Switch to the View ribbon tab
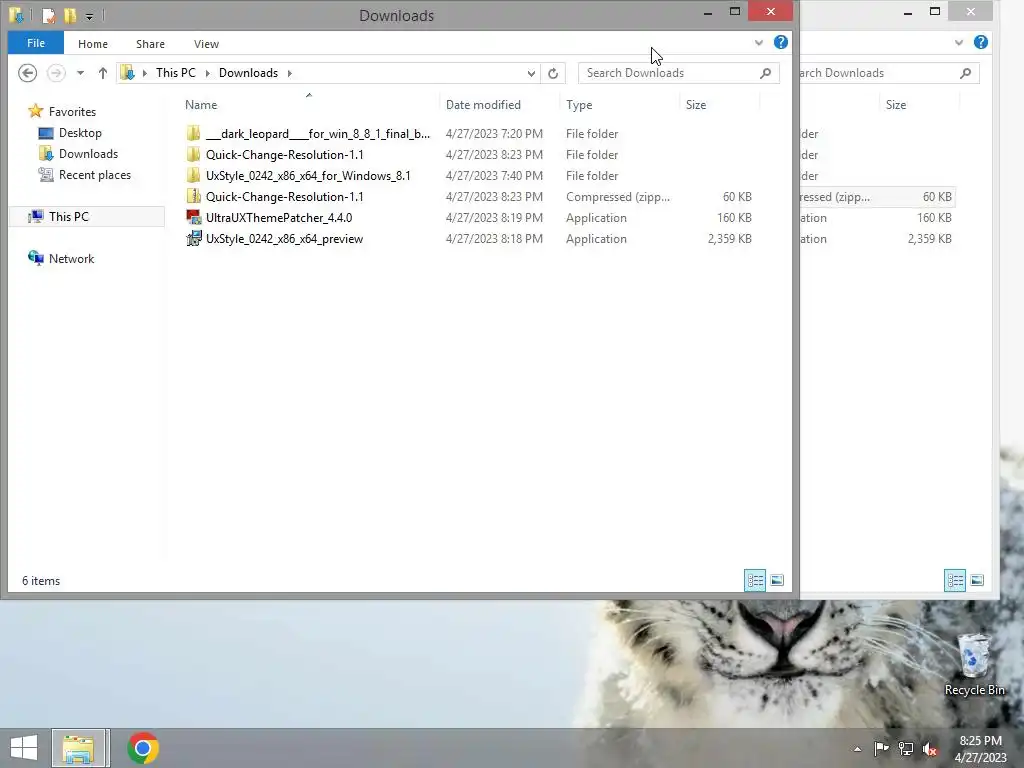 (206, 44)
